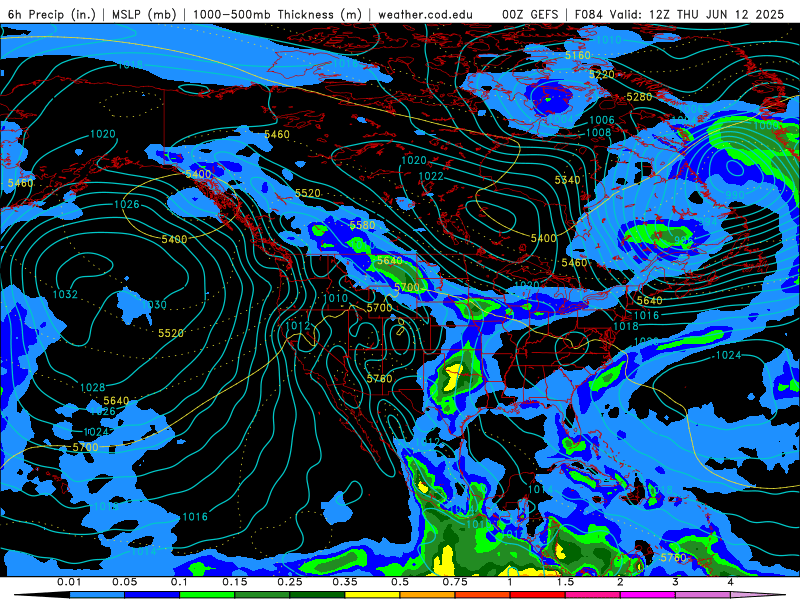This screenshot has height=600, width=800.
Task: Click the 'MSLP (mb)' header label
Action: (144, 14)
